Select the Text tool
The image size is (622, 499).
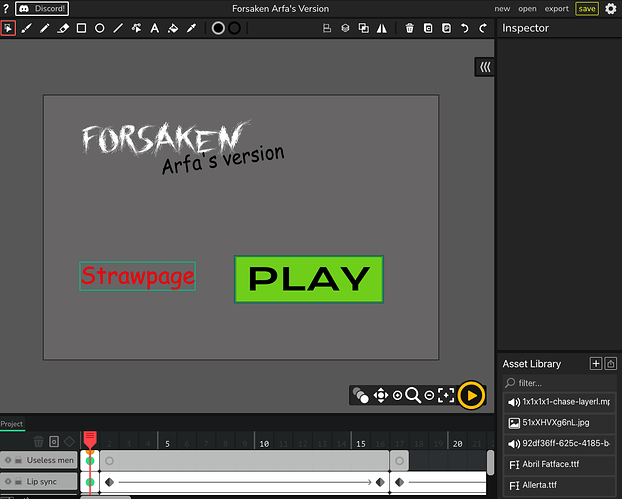154,28
